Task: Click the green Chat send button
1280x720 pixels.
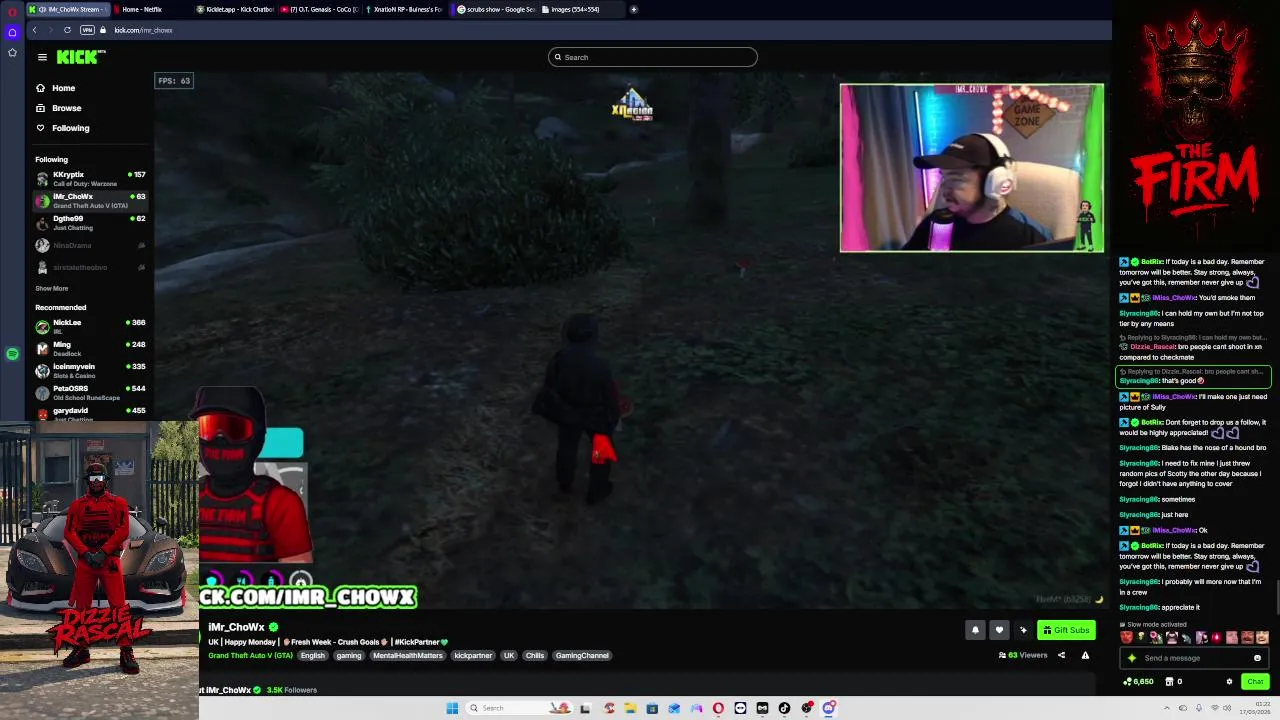Action: 1255,682
